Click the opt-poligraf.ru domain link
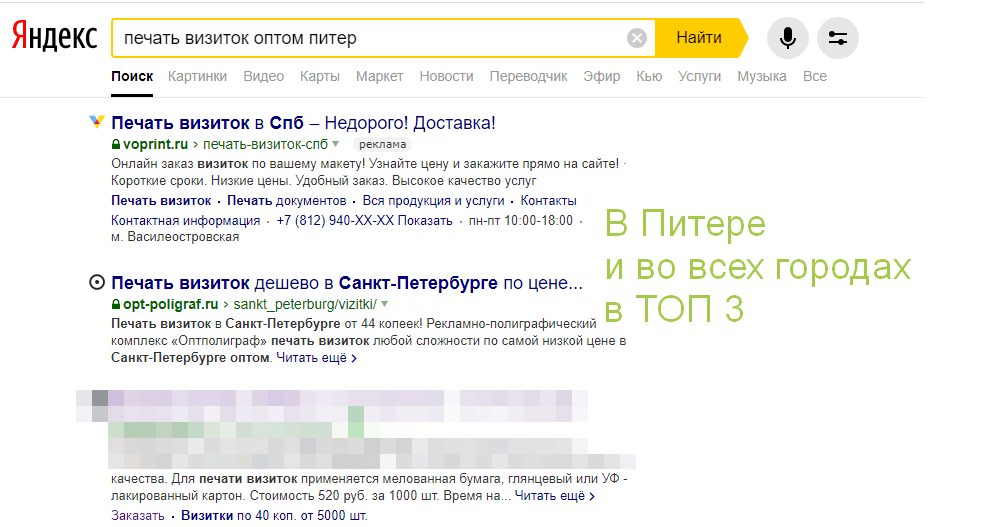Image resolution: width=985 pixels, height=527 pixels. pyautogui.click(x=170, y=304)
